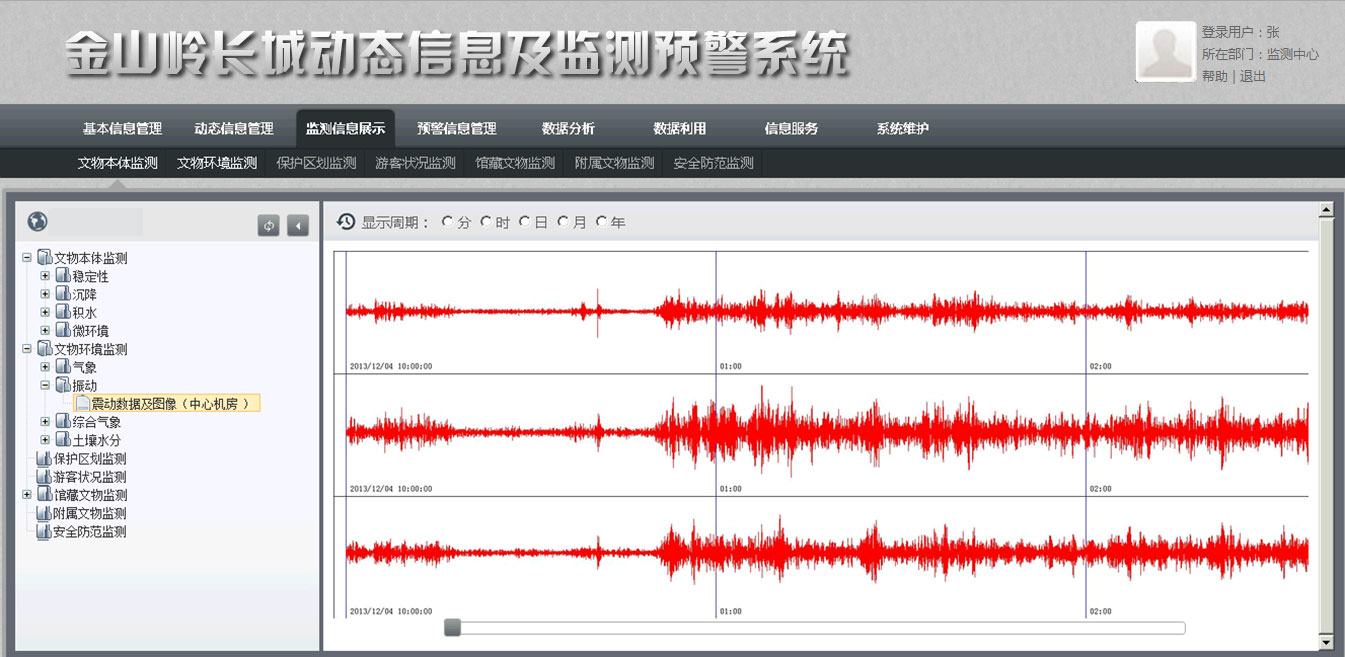The width and height of the screenshot is (1345, 657).
Task: Click the chart icon beside 安全防范监测
Action: pos(44,532)
